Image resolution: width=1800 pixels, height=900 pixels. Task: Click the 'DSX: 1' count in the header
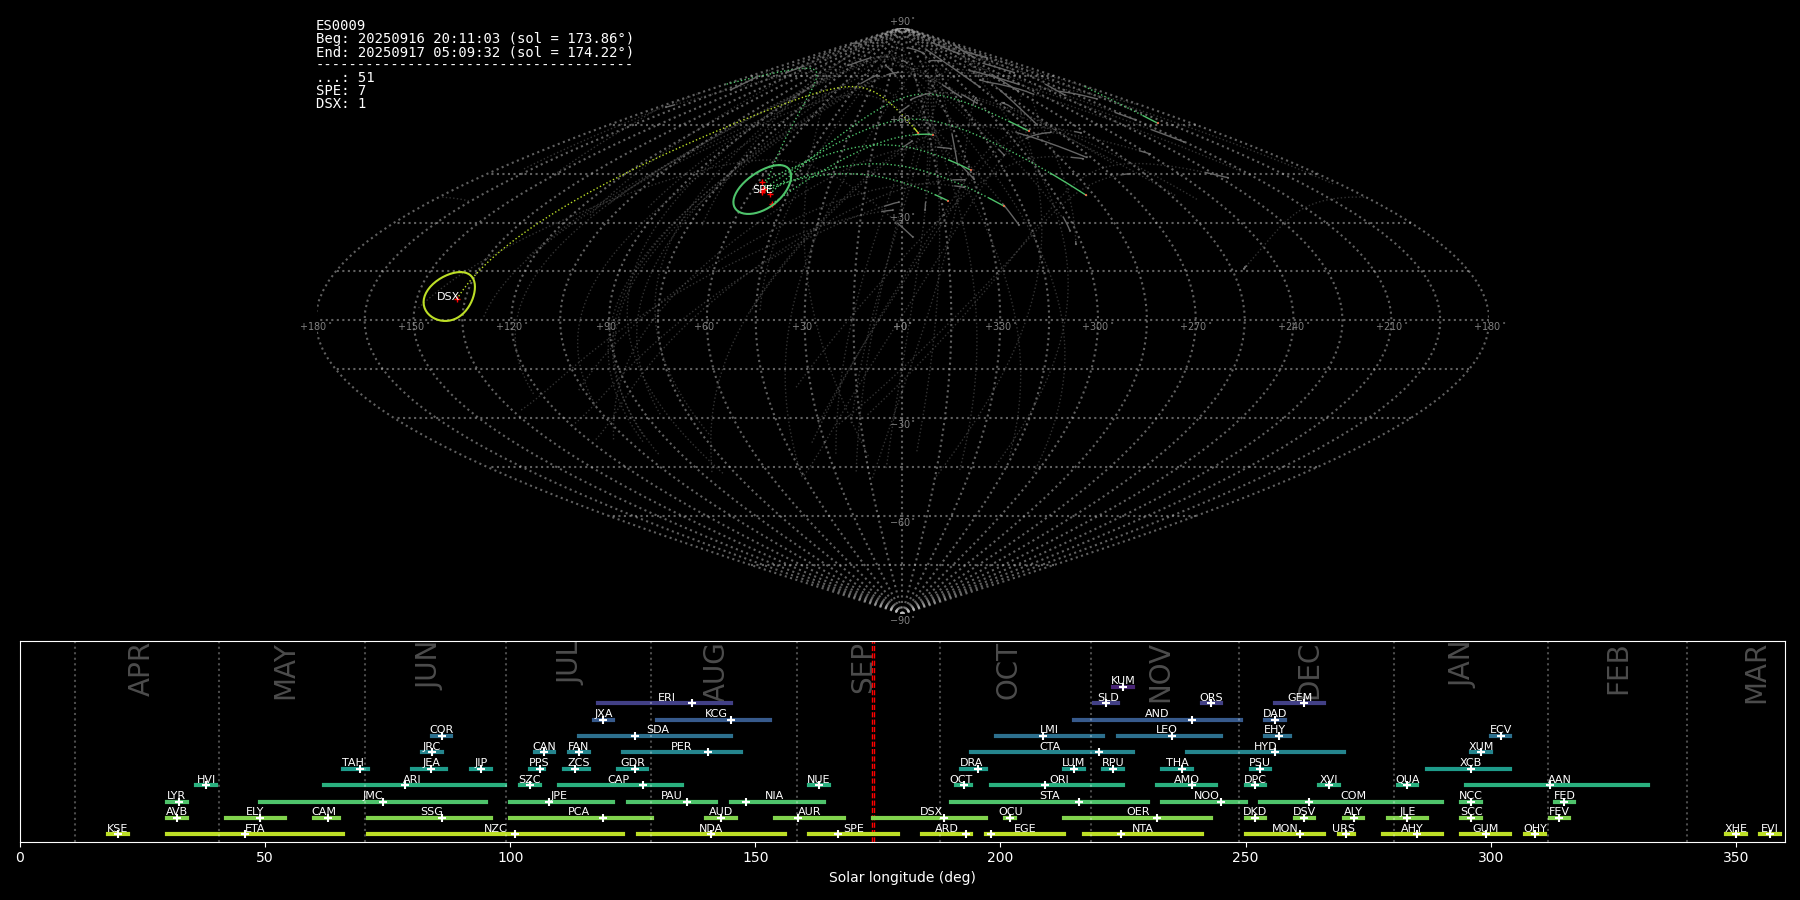point(341,104)
